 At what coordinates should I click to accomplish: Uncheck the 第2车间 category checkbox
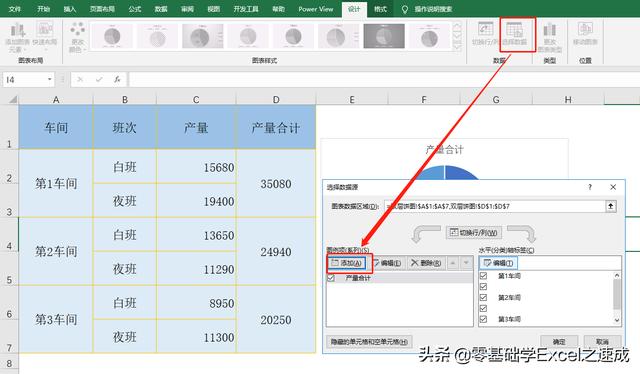click(x=484, y=297)
